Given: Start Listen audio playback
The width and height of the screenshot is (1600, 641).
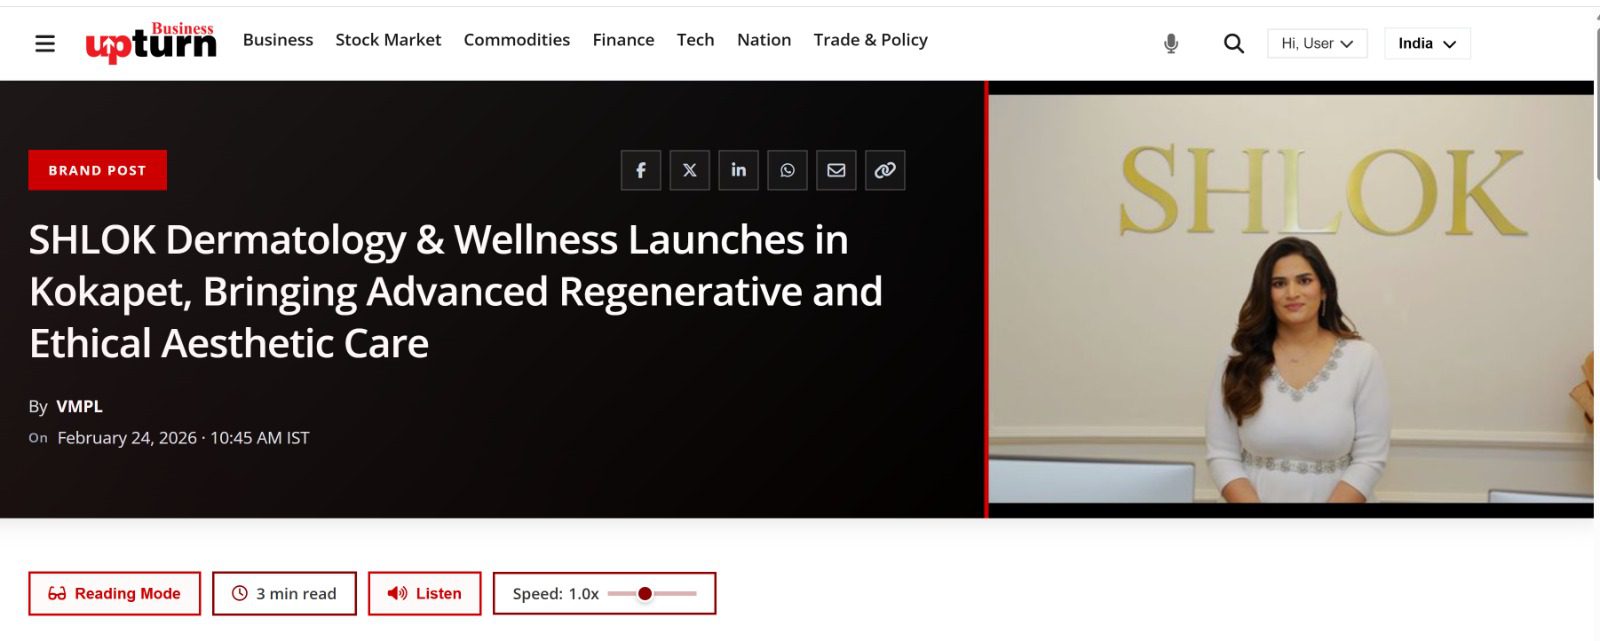Looking at the screenshot, I should (x=425, y=593).
